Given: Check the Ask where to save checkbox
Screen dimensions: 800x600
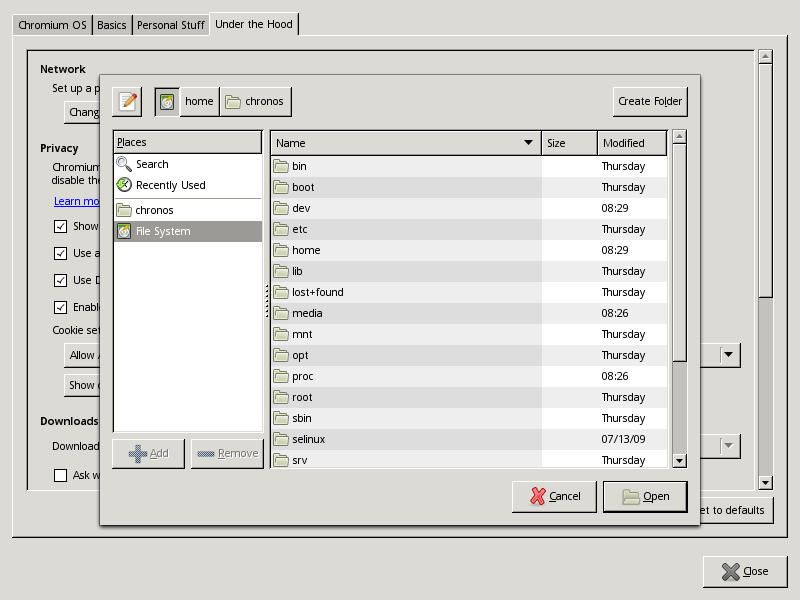Looking at the screenshot, I should 61,475.
